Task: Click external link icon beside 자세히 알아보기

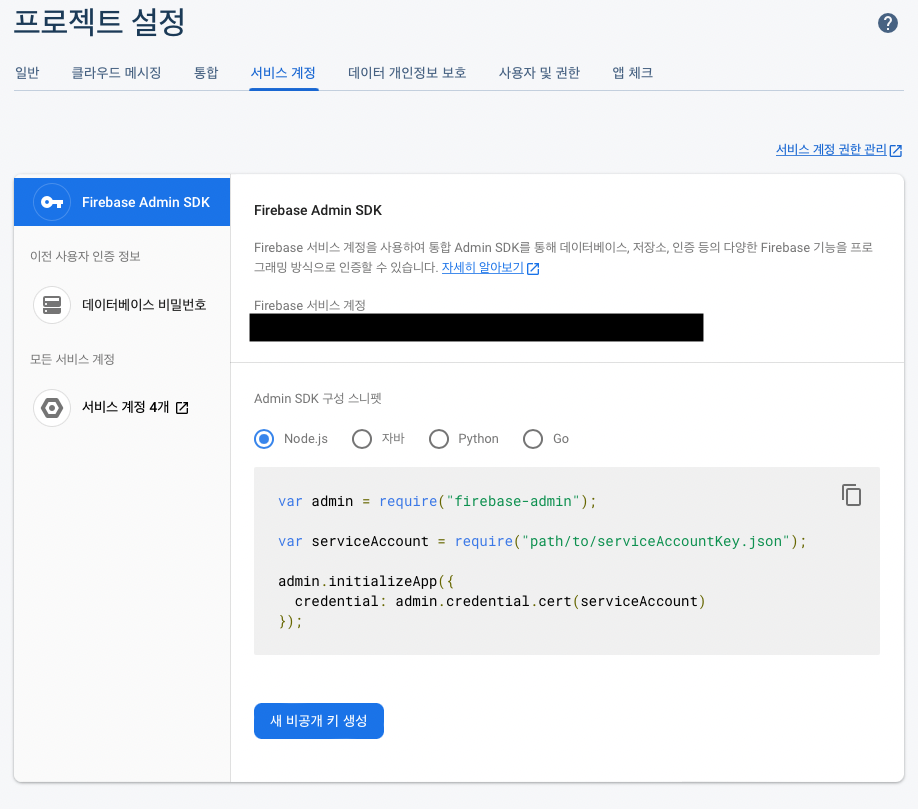Action: [x=533, y=268]
